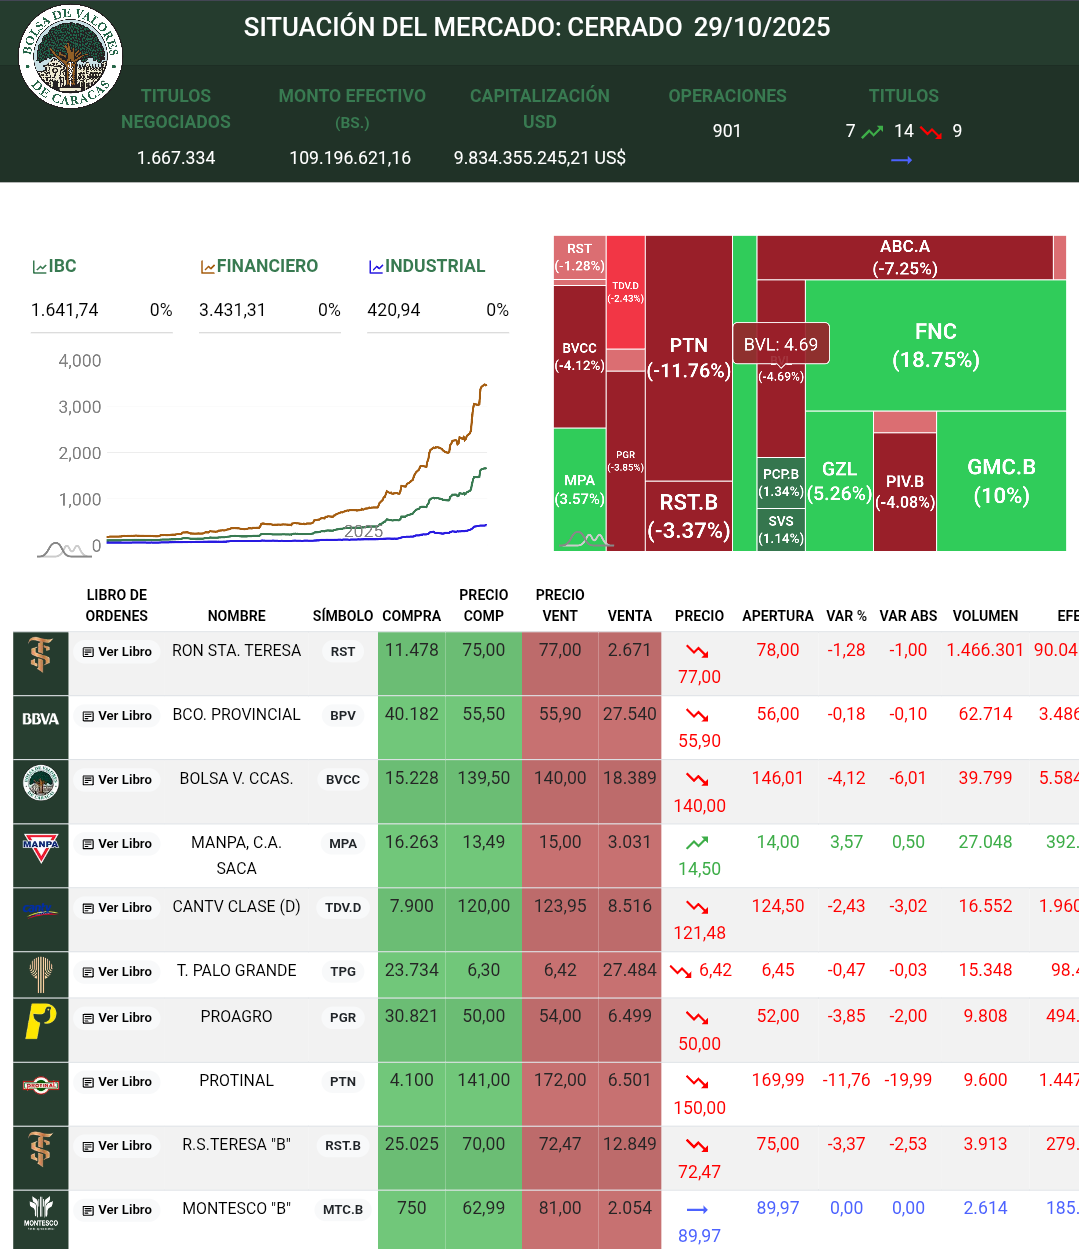
Task: Click the INDUSTRIAL index chart icon
Action: 376,267
